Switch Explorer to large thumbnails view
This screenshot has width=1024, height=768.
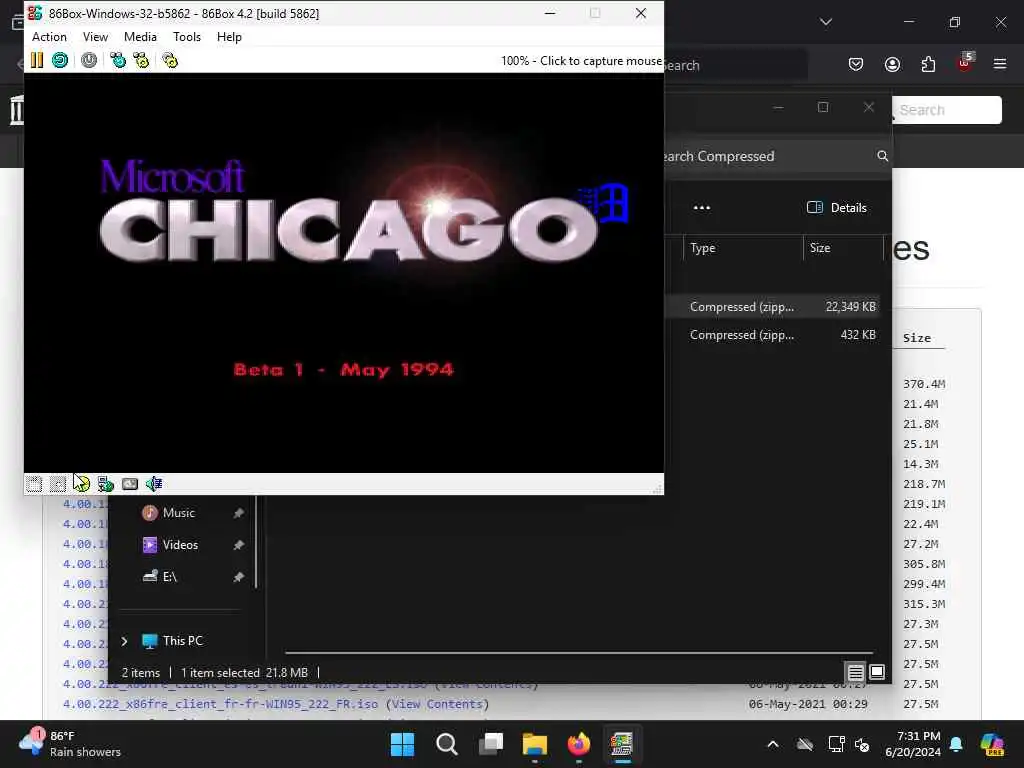click(x=877, y=673)
